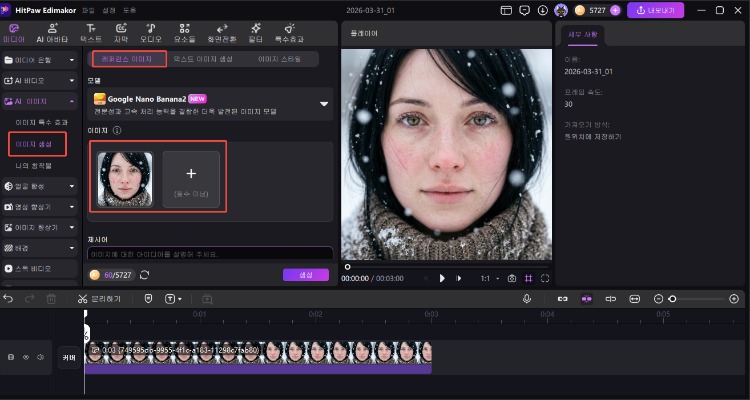Click the microphone voice-over record icon
The image size is (750, 400).
click(526, 298)
